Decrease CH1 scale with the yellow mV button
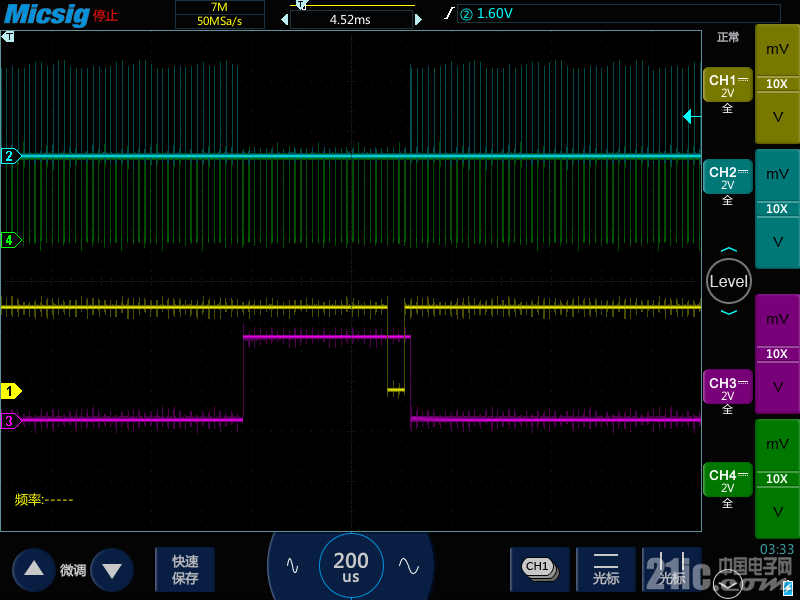Screen dimensions: 800x600 point(777,49)
